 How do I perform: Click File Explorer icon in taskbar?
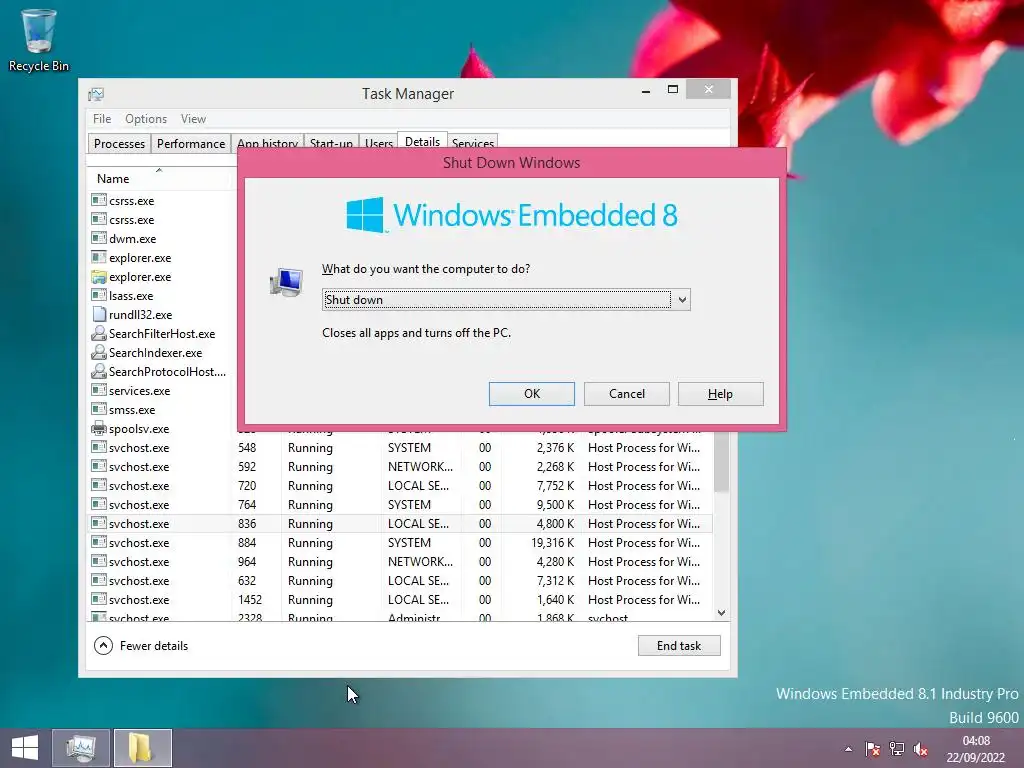coord(142,748)
